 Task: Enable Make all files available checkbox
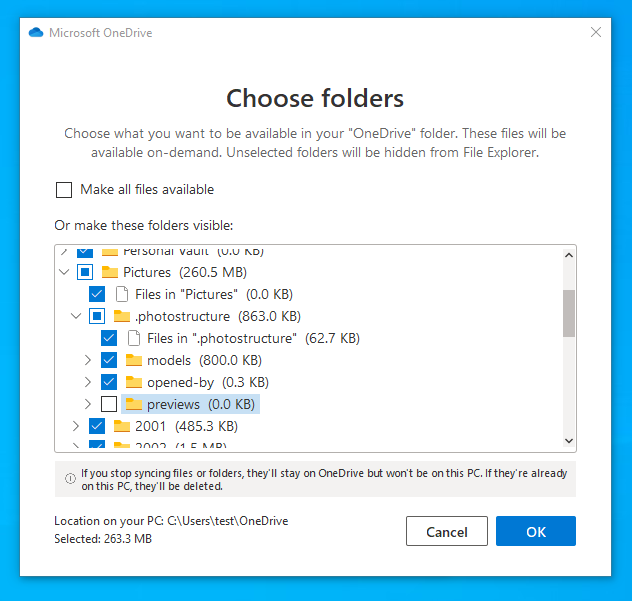[x=64, y=190]
